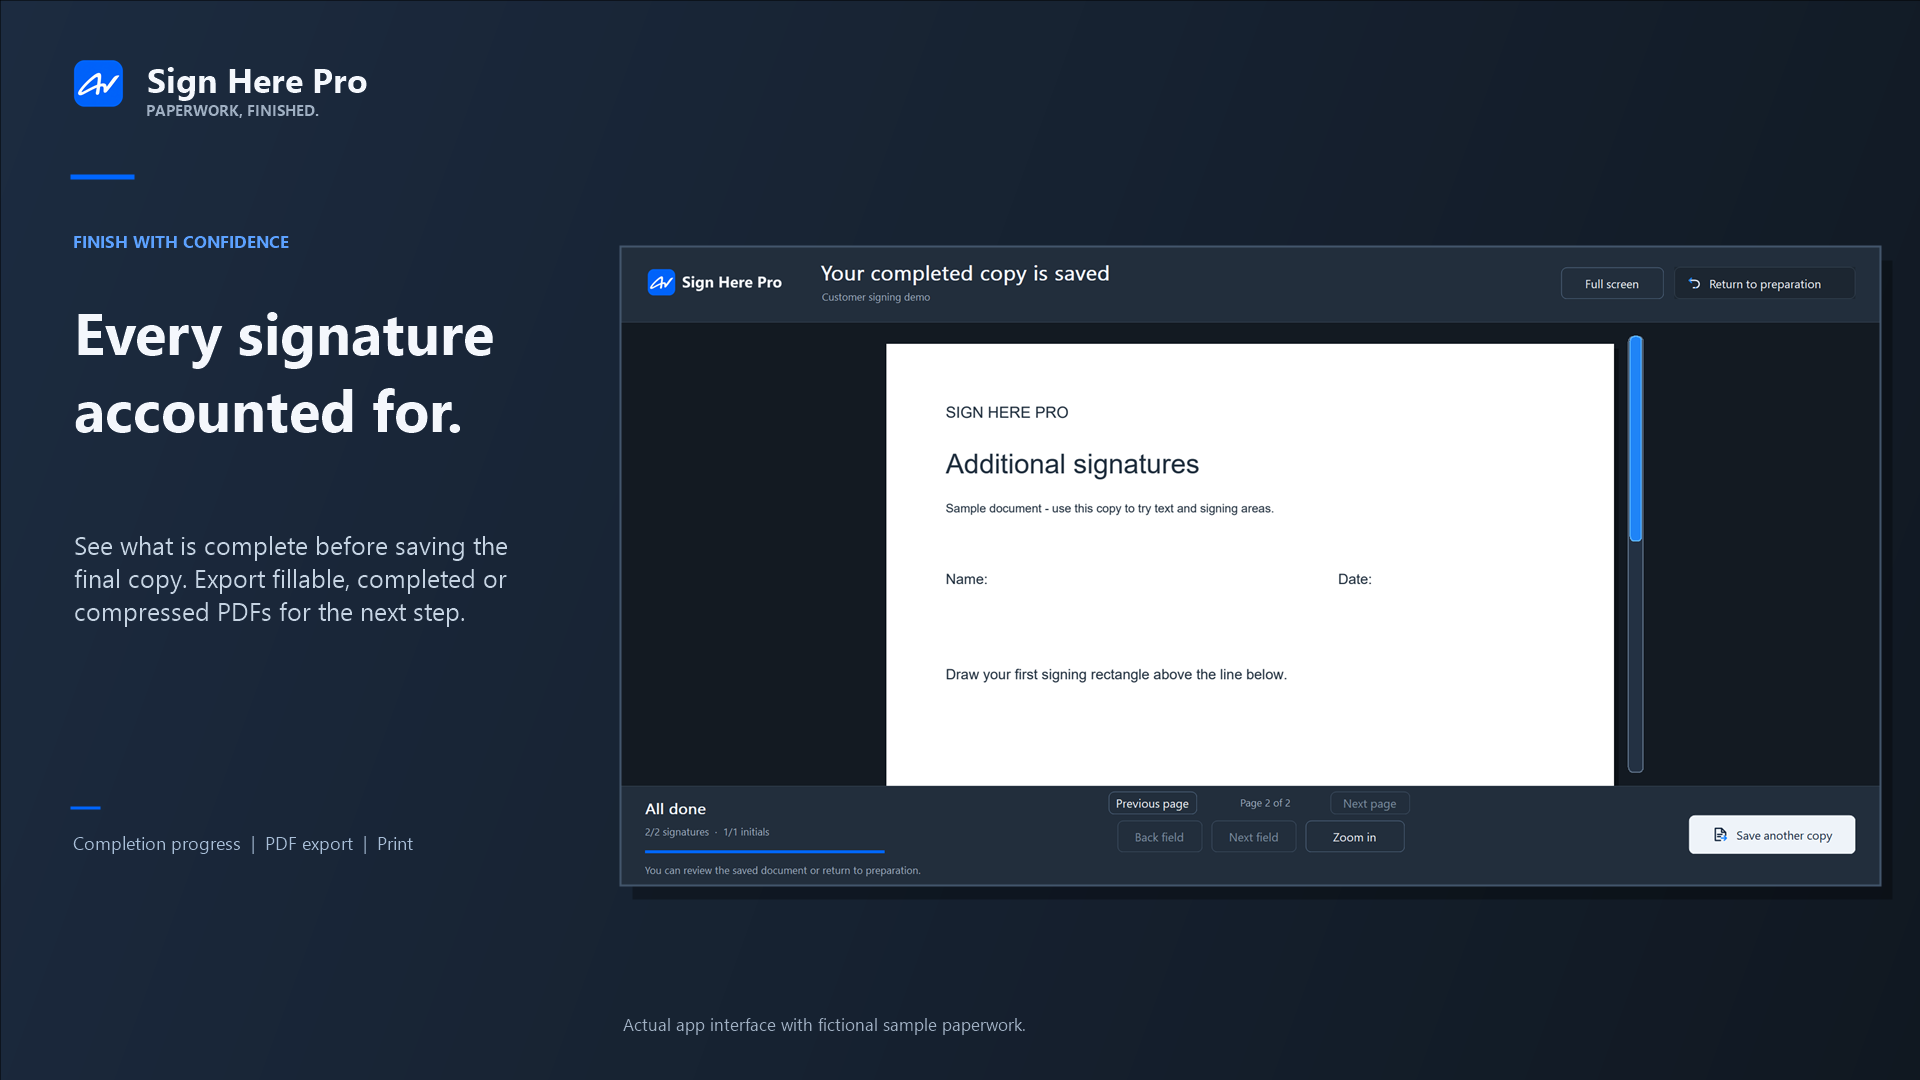
Task: Click 'PDF export' feature label
Action: 309,844
